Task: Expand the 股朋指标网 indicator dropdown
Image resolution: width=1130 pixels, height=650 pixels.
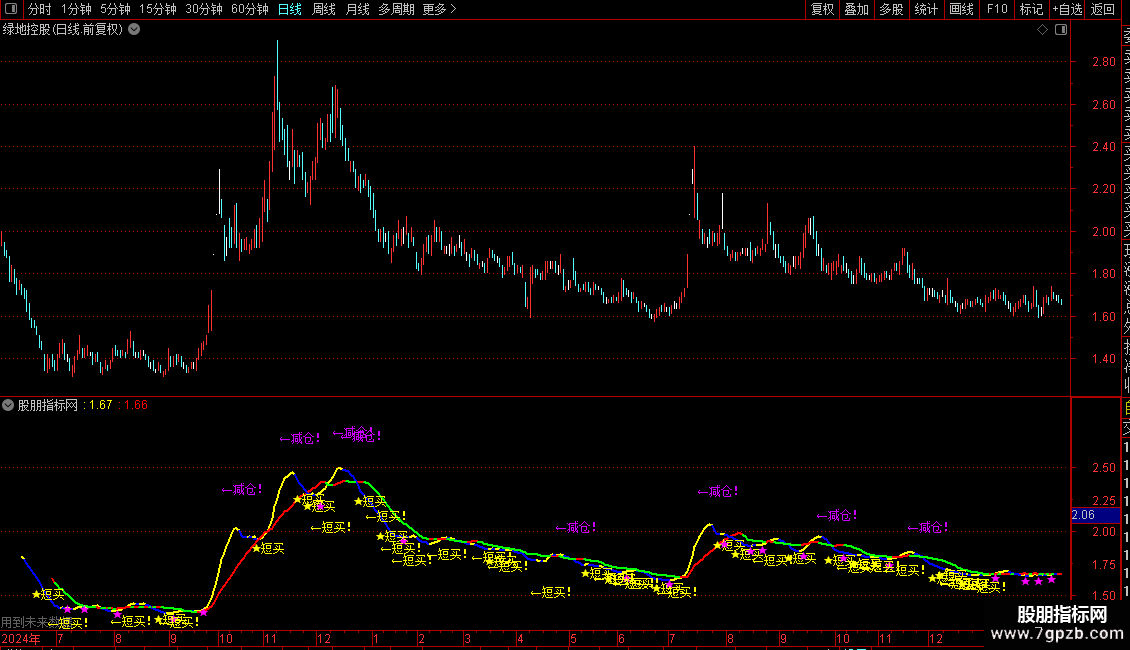Action: pos(8,405)
